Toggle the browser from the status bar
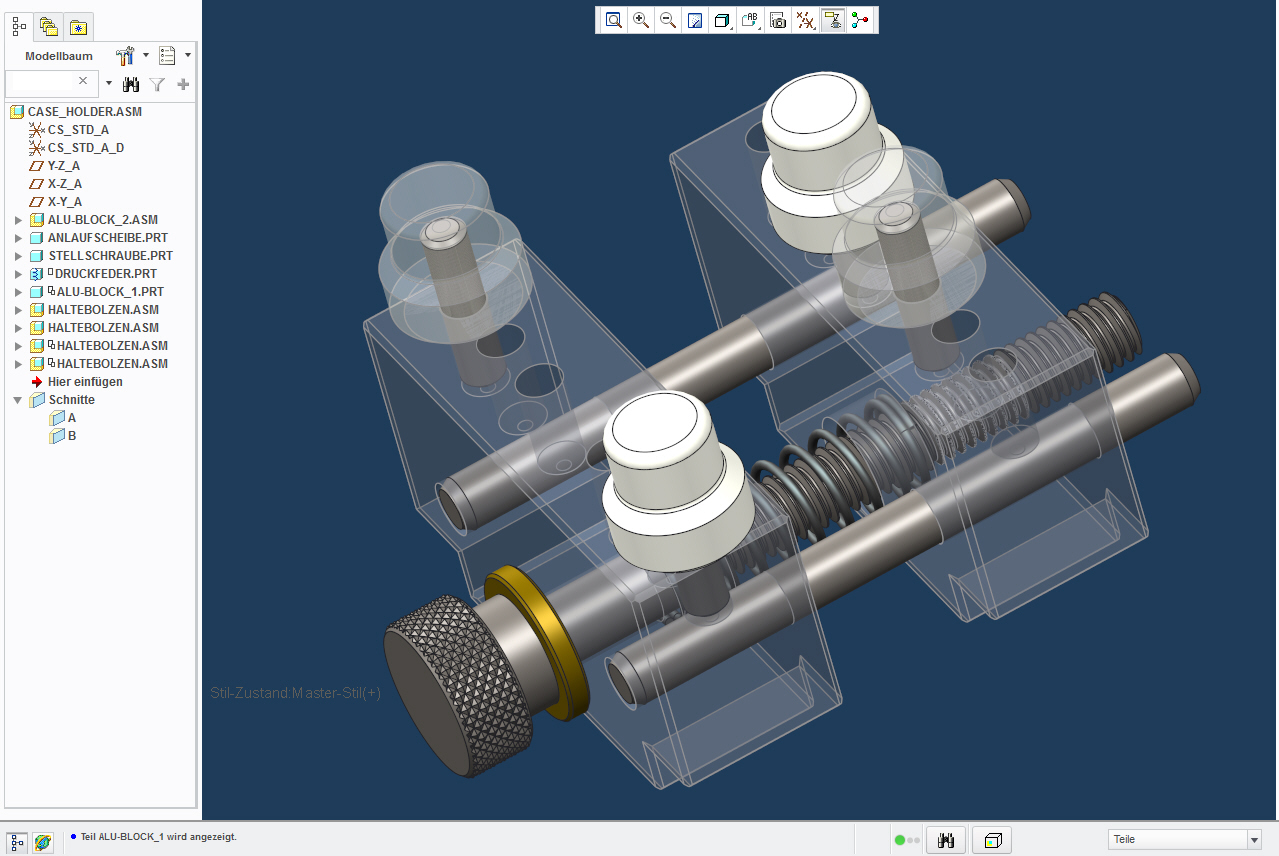Image resolution: width=1279 pixels, height=856 pixels. pyautogui.click(x=43, y=842)
